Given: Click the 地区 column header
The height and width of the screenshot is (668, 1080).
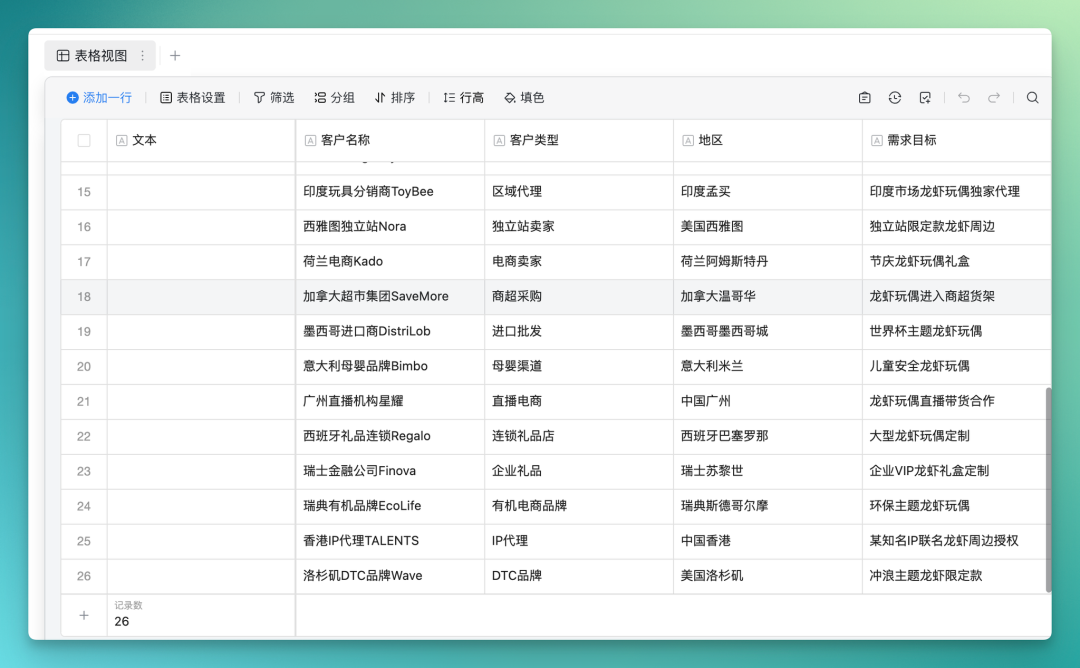Looking at the screenshot, I should (x=767, y=140).
